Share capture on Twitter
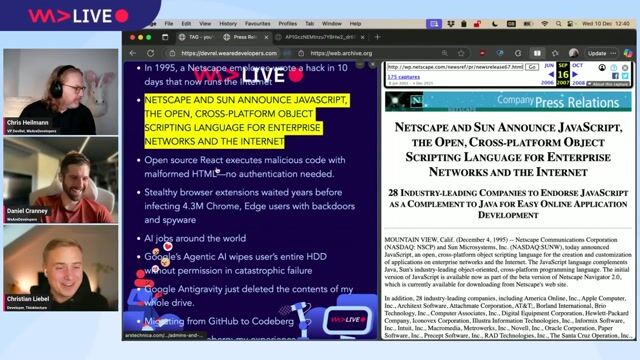 pyautogui.click(x=625, y=76)
